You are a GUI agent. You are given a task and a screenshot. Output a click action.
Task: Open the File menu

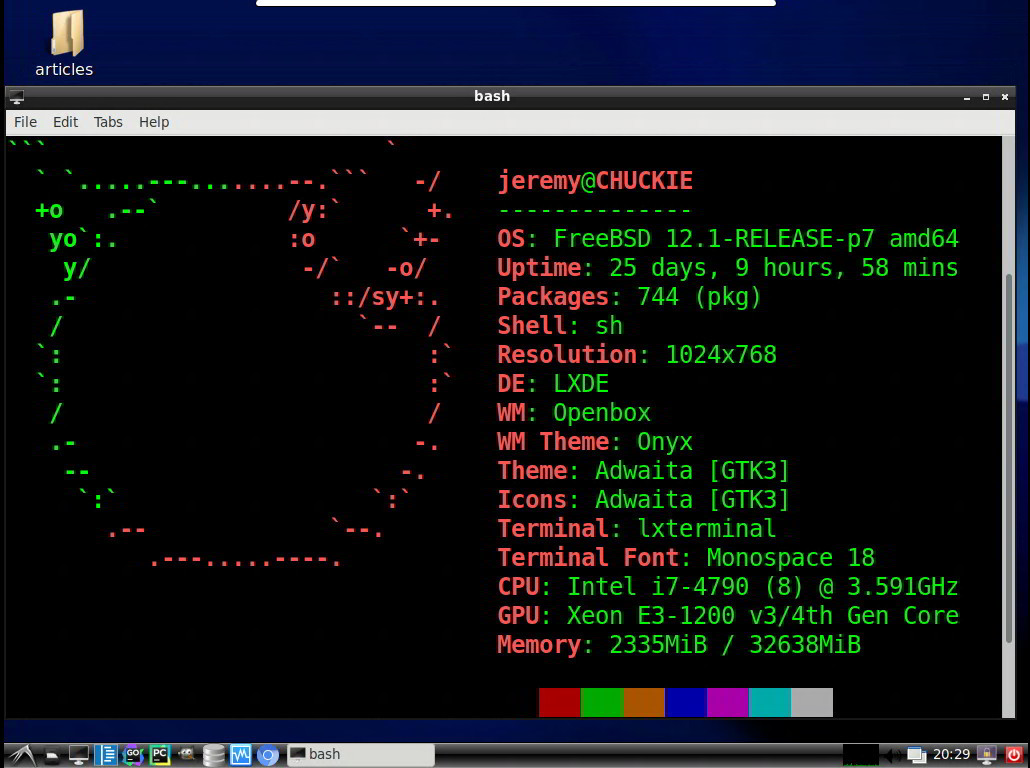pos(26,122)
